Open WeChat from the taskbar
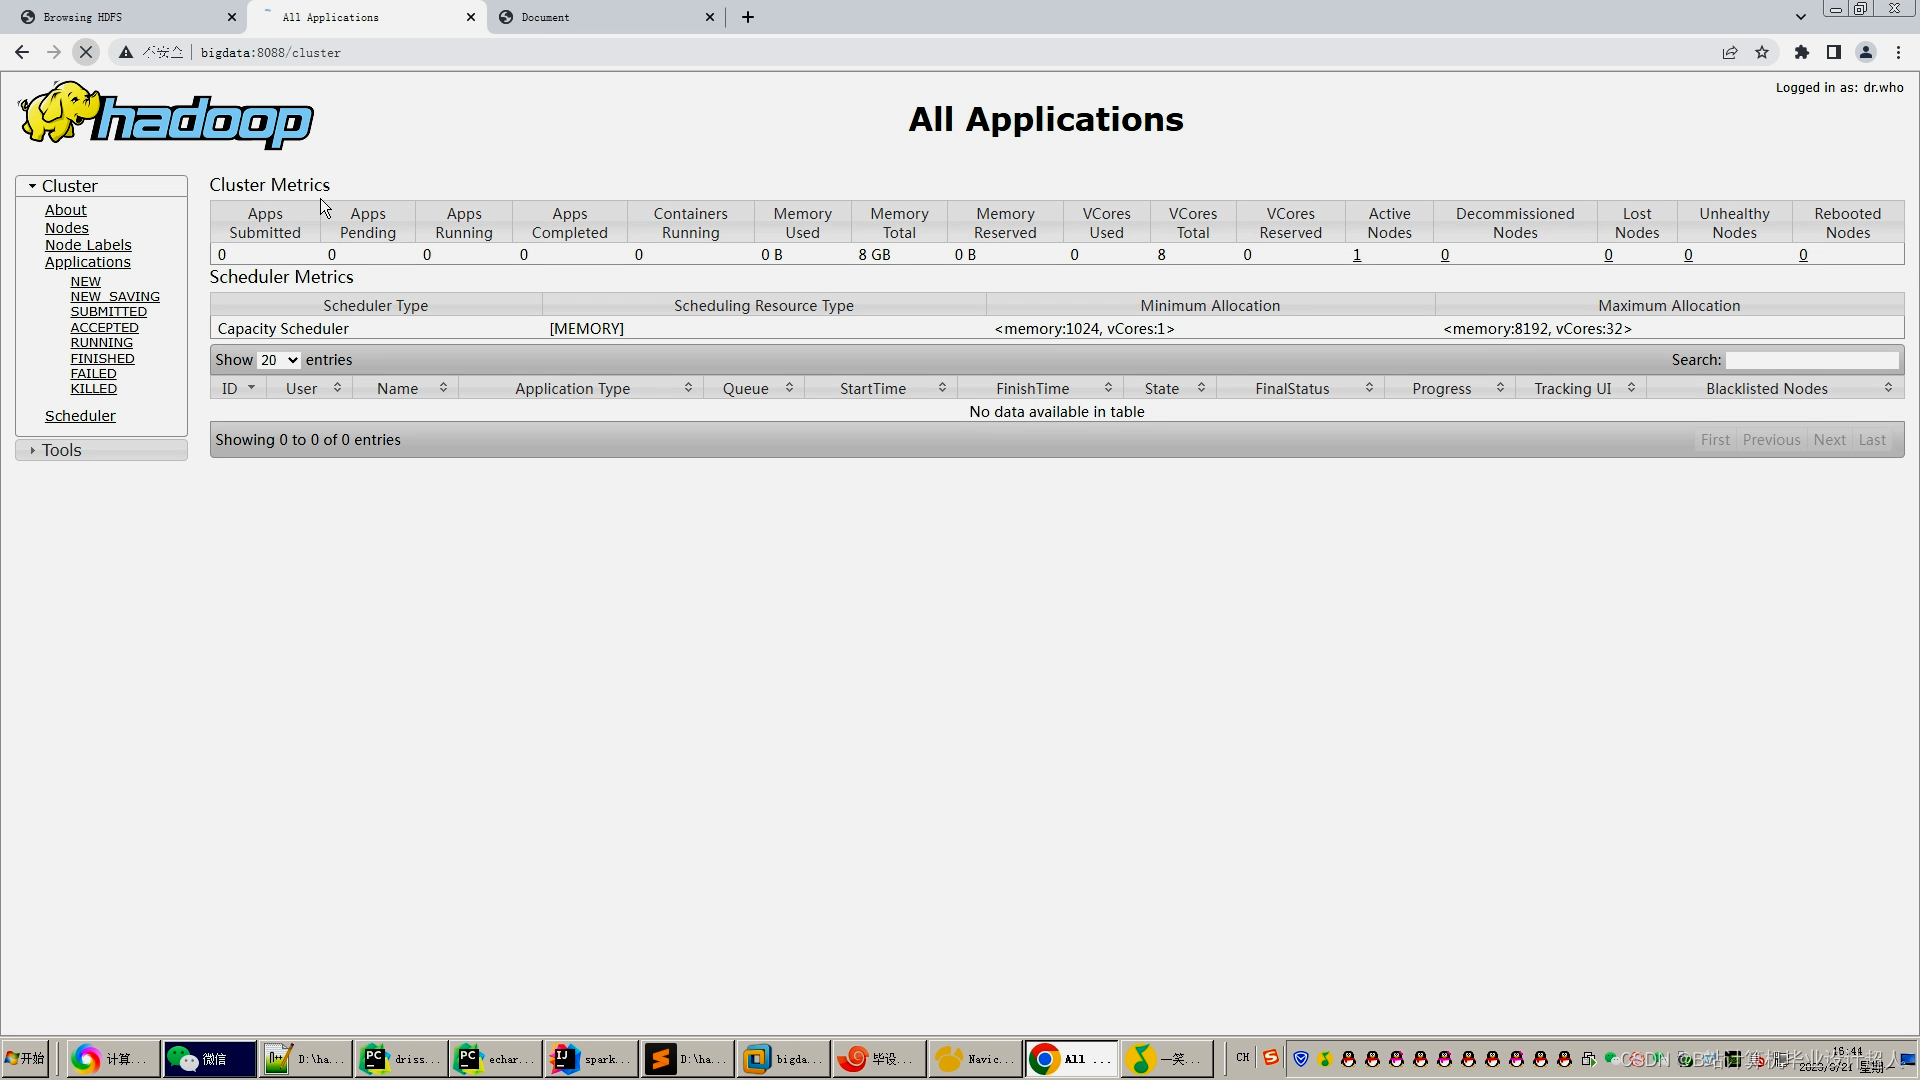1920x1080 pixels. pyautogui.click(x=209, y=1058)
